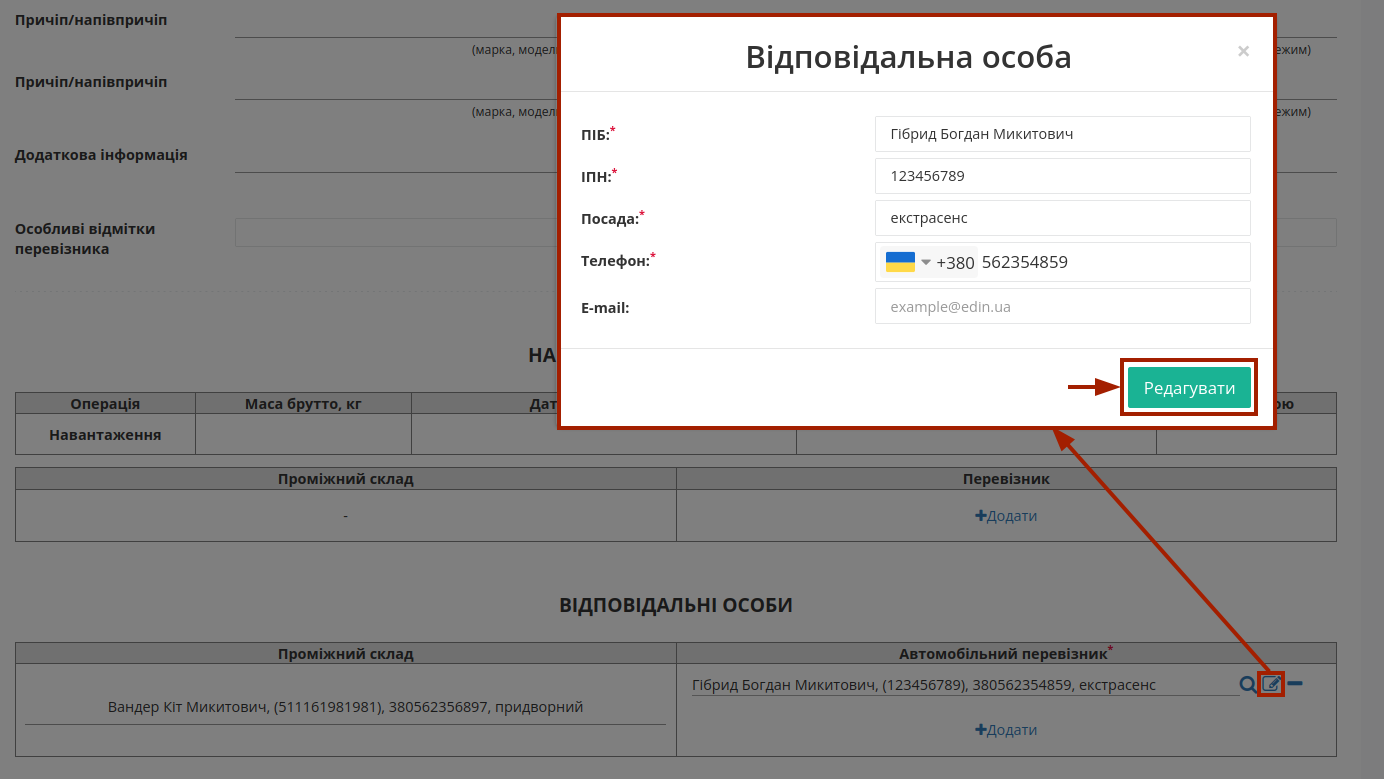Click the Проміжний склад header in Відповідальні особи table
Viewport: 1384px width, 779px height.
[345, 654]
